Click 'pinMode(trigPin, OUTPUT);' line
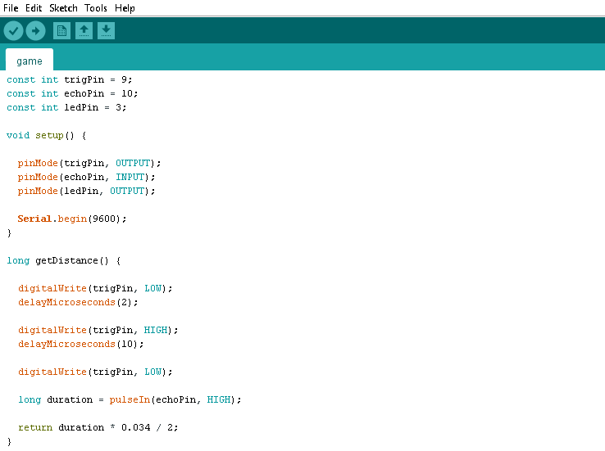Viewport: 605px width, 451px height. coord(89,163)
